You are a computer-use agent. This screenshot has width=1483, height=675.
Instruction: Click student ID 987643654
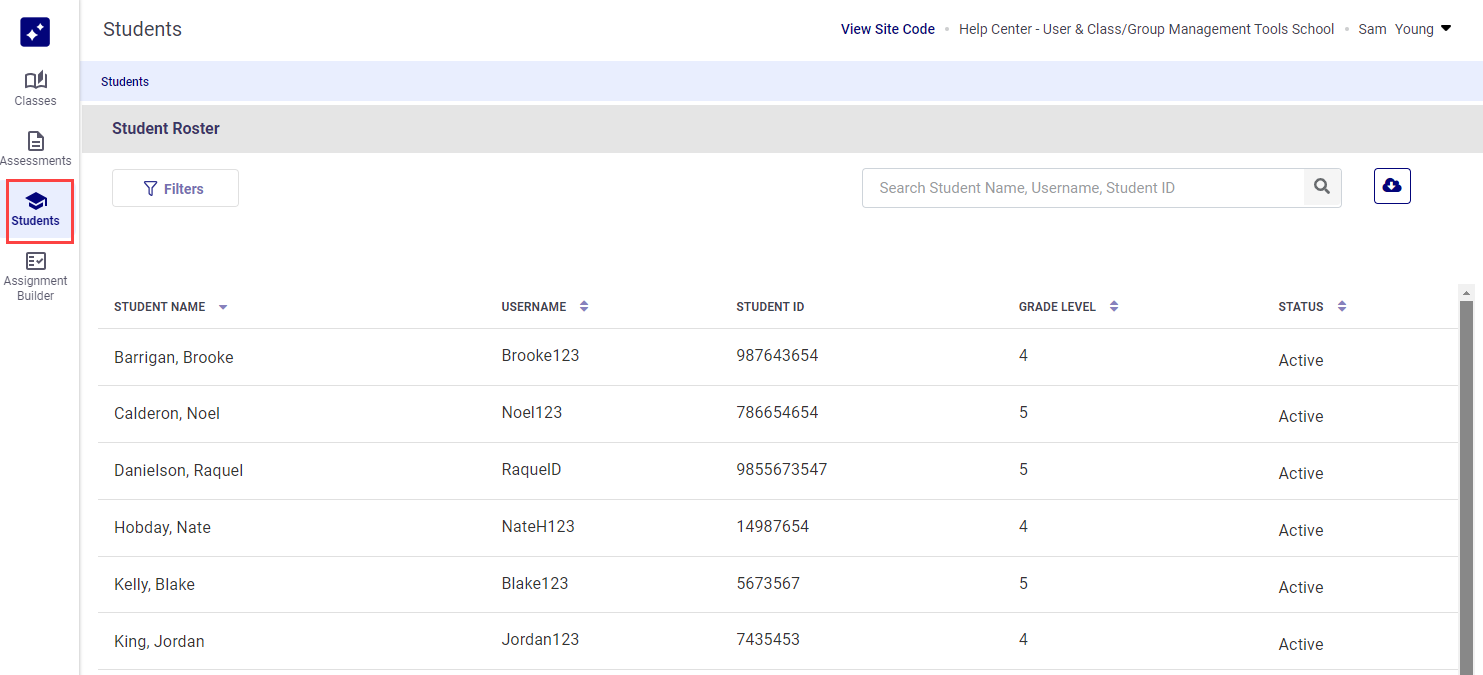[x=777, y=355]
